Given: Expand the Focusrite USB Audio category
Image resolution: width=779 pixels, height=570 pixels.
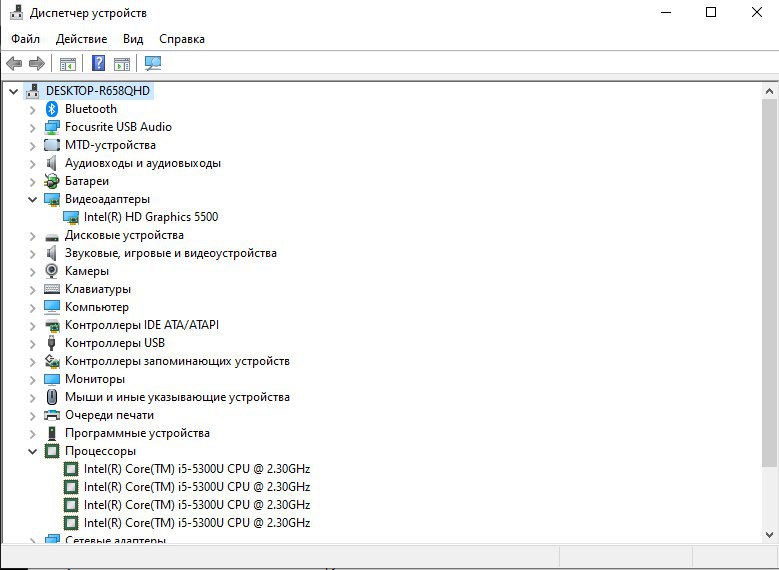Looking at the screenshot, I should pos(32,128).
